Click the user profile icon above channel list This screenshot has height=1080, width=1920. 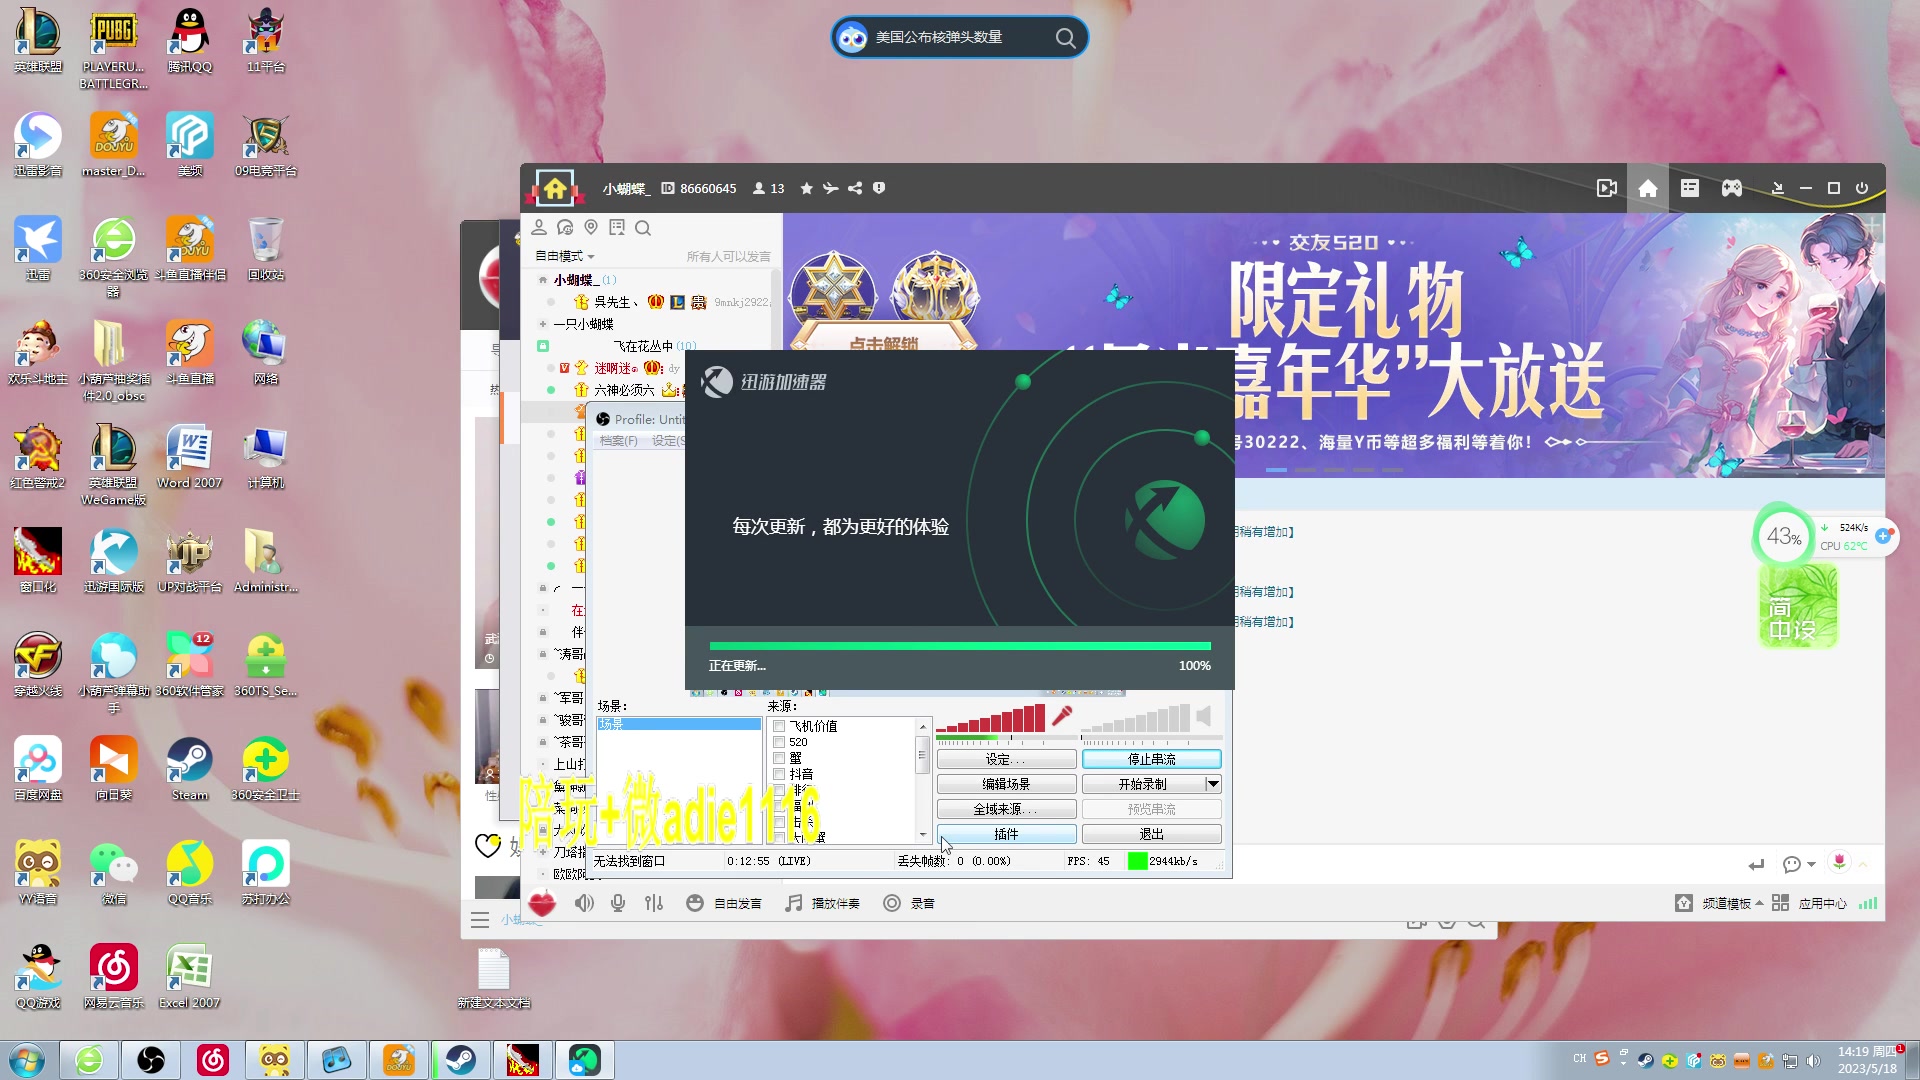[539, 228]
